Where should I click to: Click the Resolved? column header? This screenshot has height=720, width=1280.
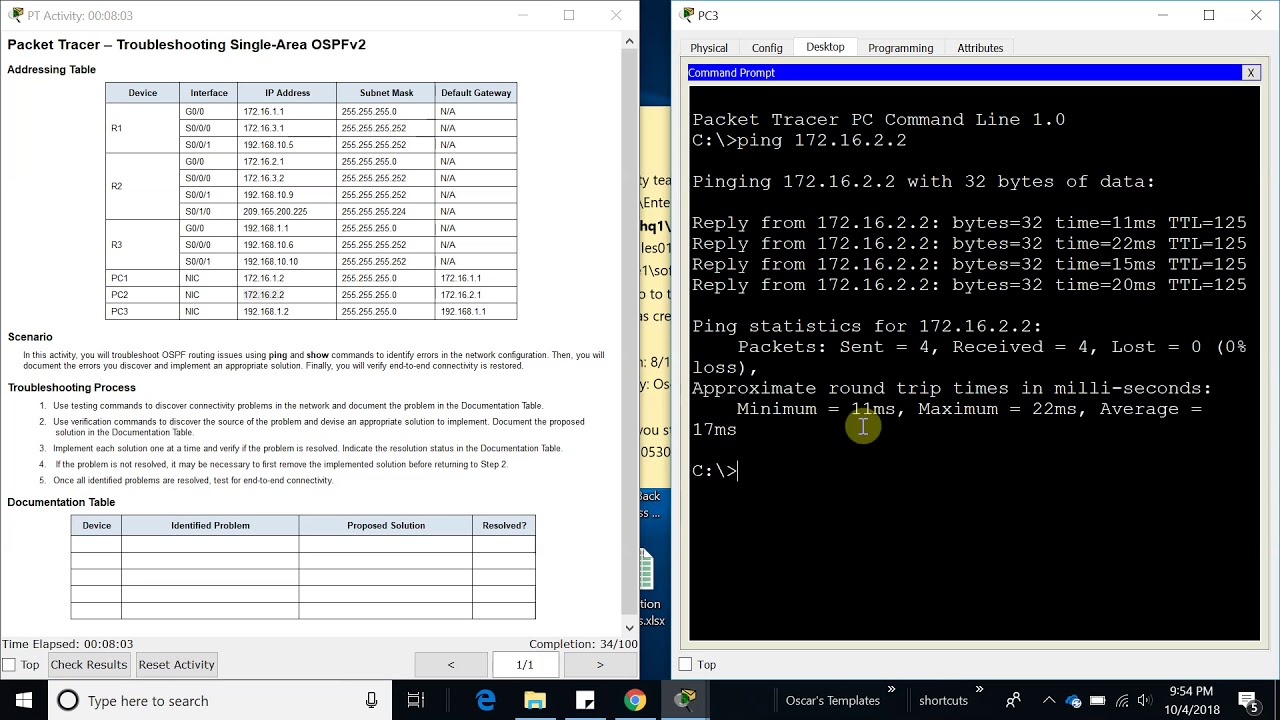pyautogui.click(x=504, y=525)
